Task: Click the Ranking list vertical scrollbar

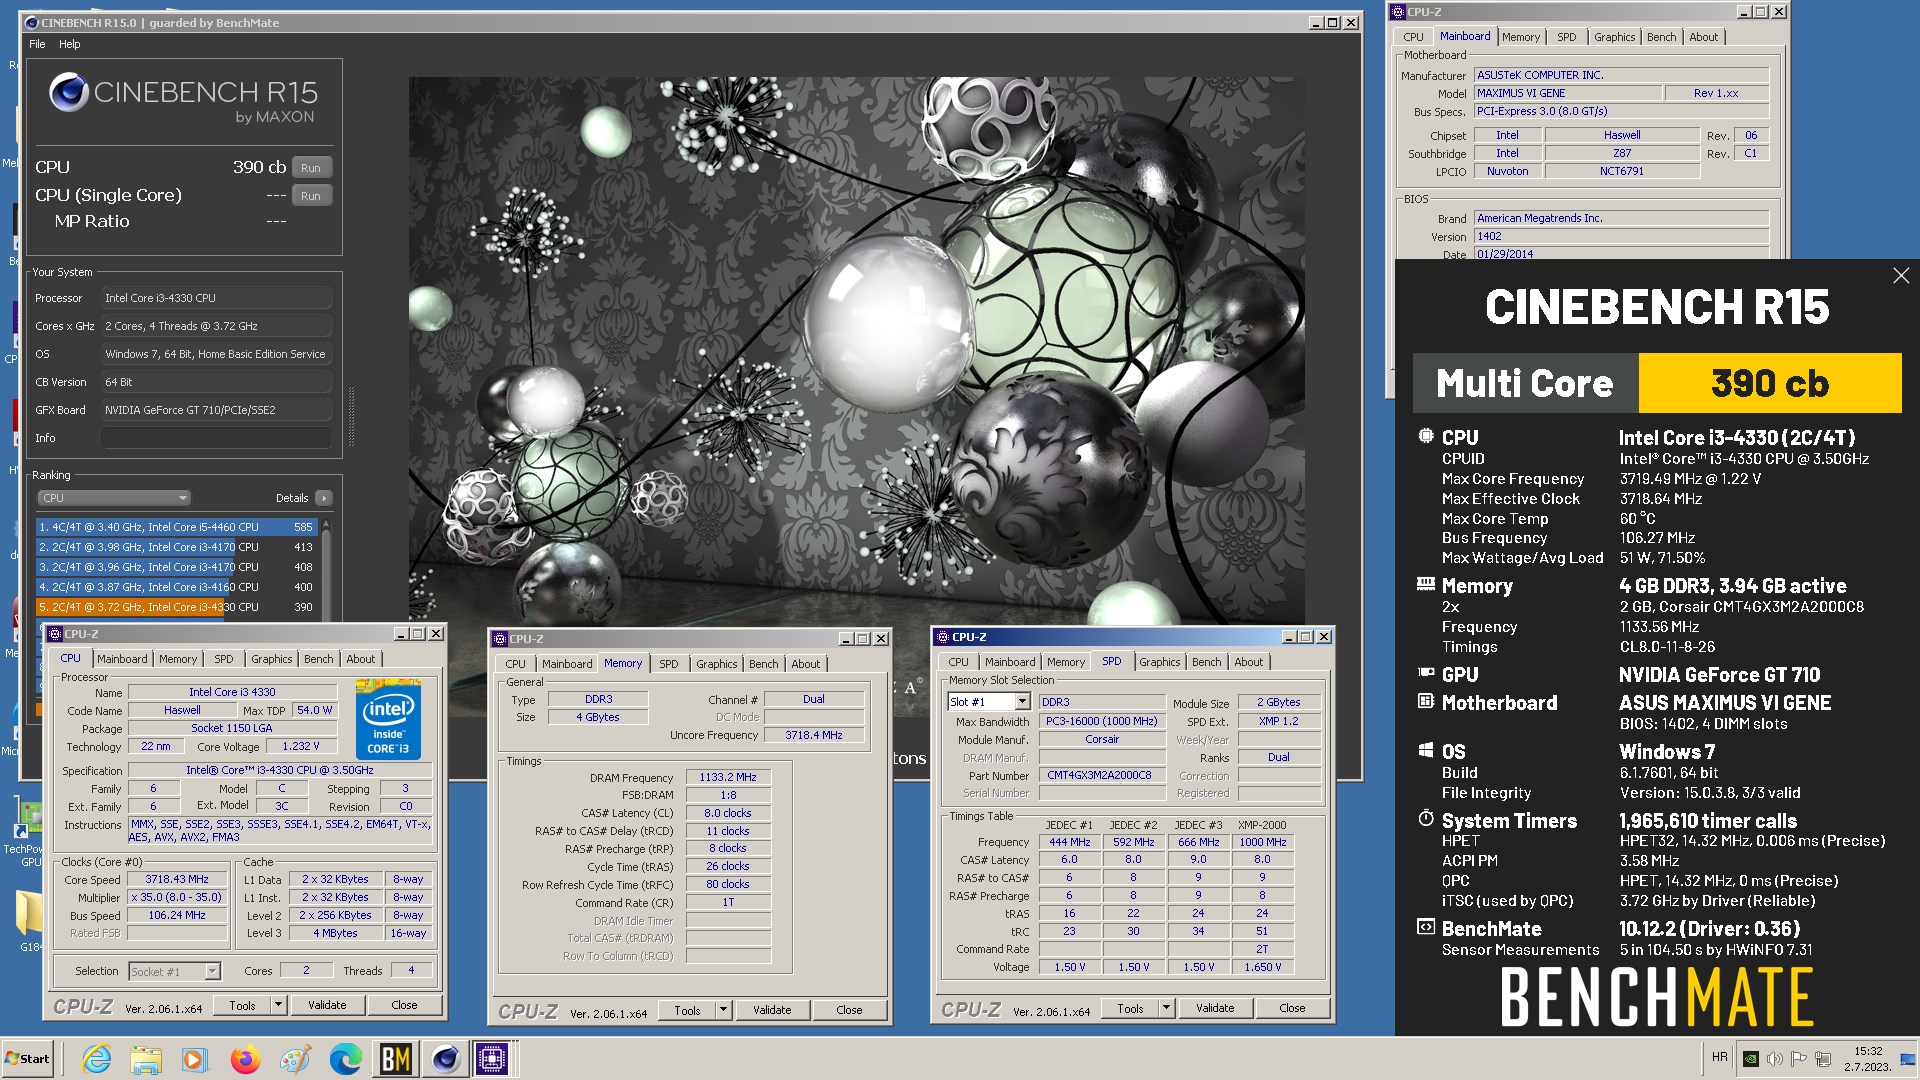Action: pyautogui.click(x=325, y=570)
